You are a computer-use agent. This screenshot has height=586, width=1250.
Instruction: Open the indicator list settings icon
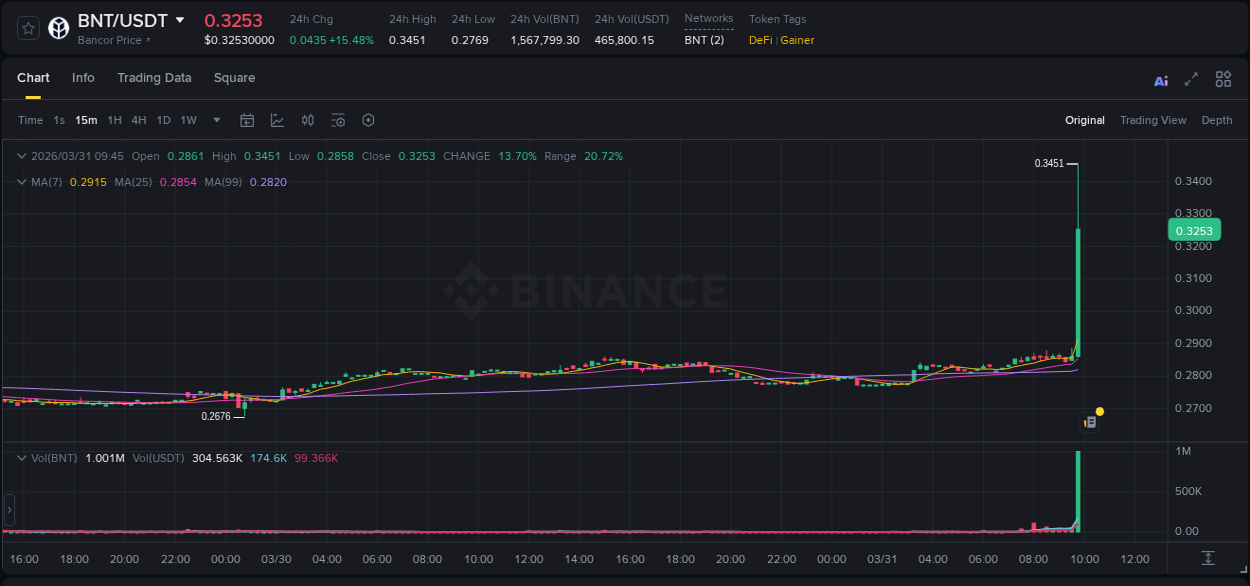point(338,120)
